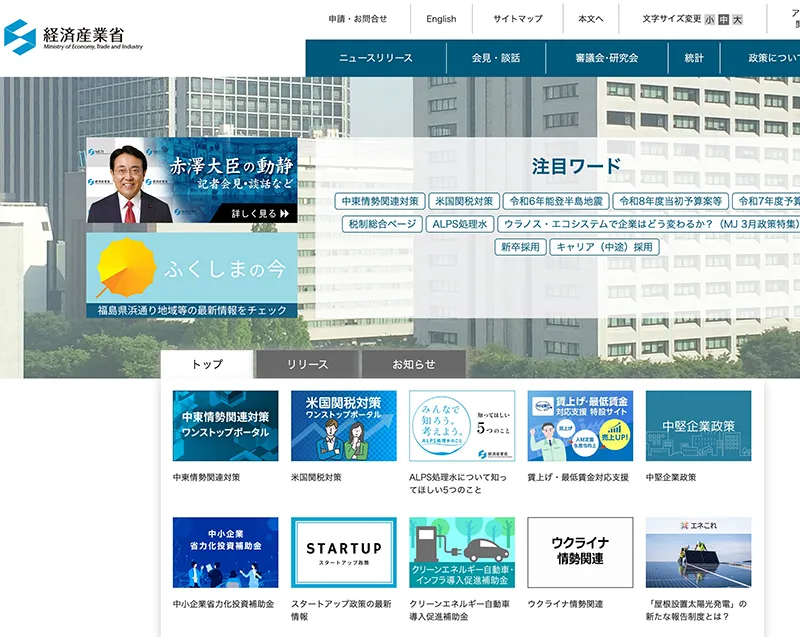
Task: Click the 文字サイズ変更 label
Action: [x=671, y=19]
